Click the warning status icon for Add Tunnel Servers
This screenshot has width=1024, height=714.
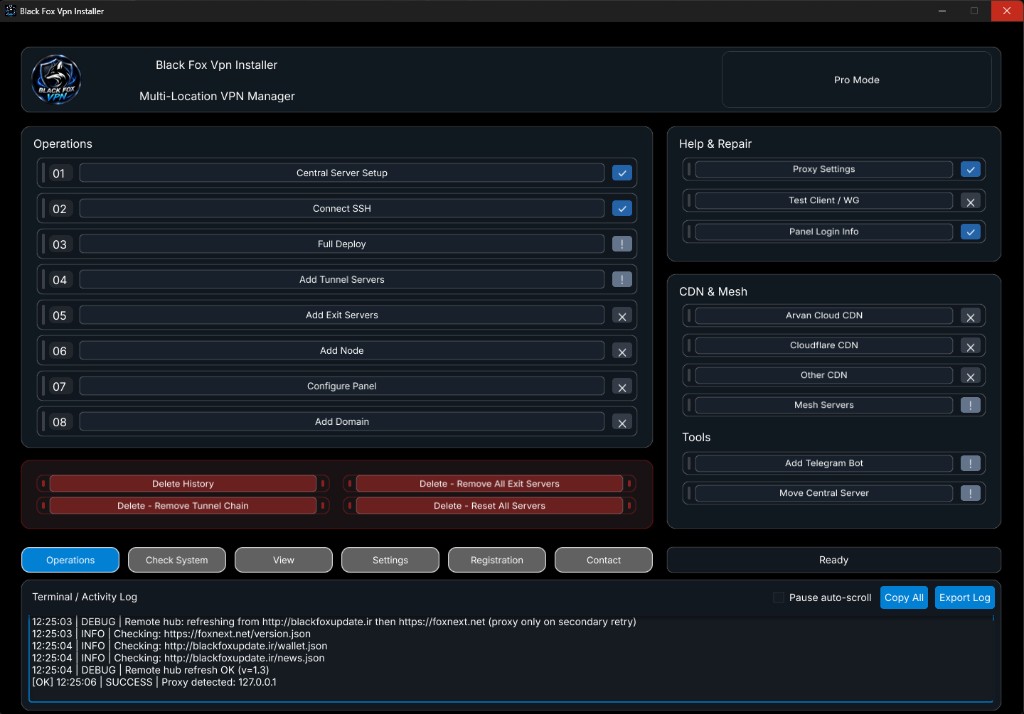622,280
